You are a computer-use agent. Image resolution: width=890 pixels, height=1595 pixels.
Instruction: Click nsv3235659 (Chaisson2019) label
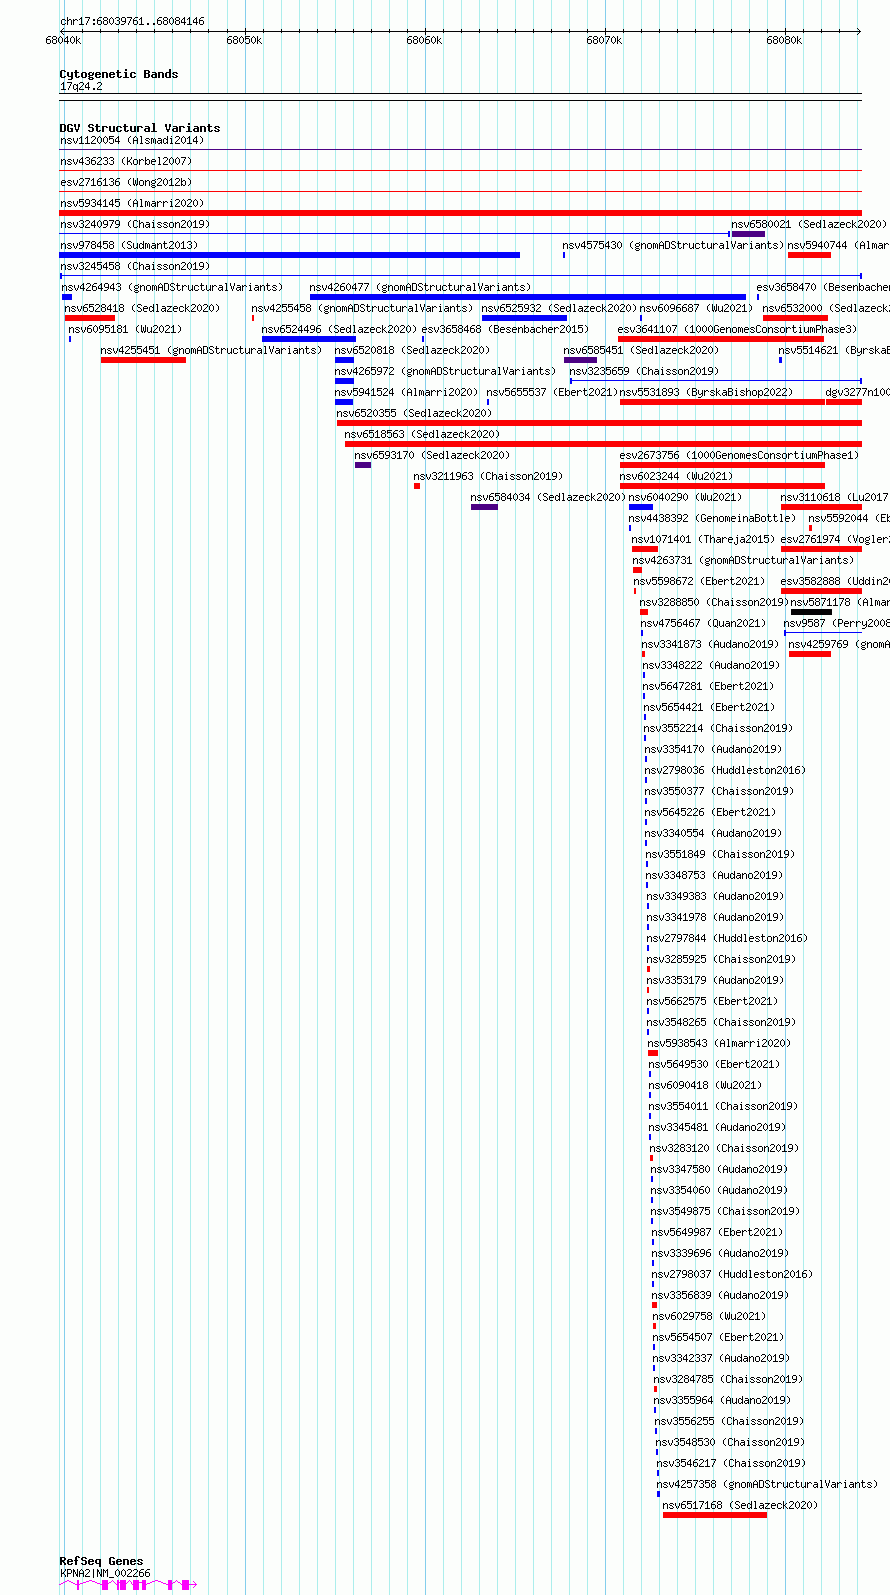click(644, 371)
